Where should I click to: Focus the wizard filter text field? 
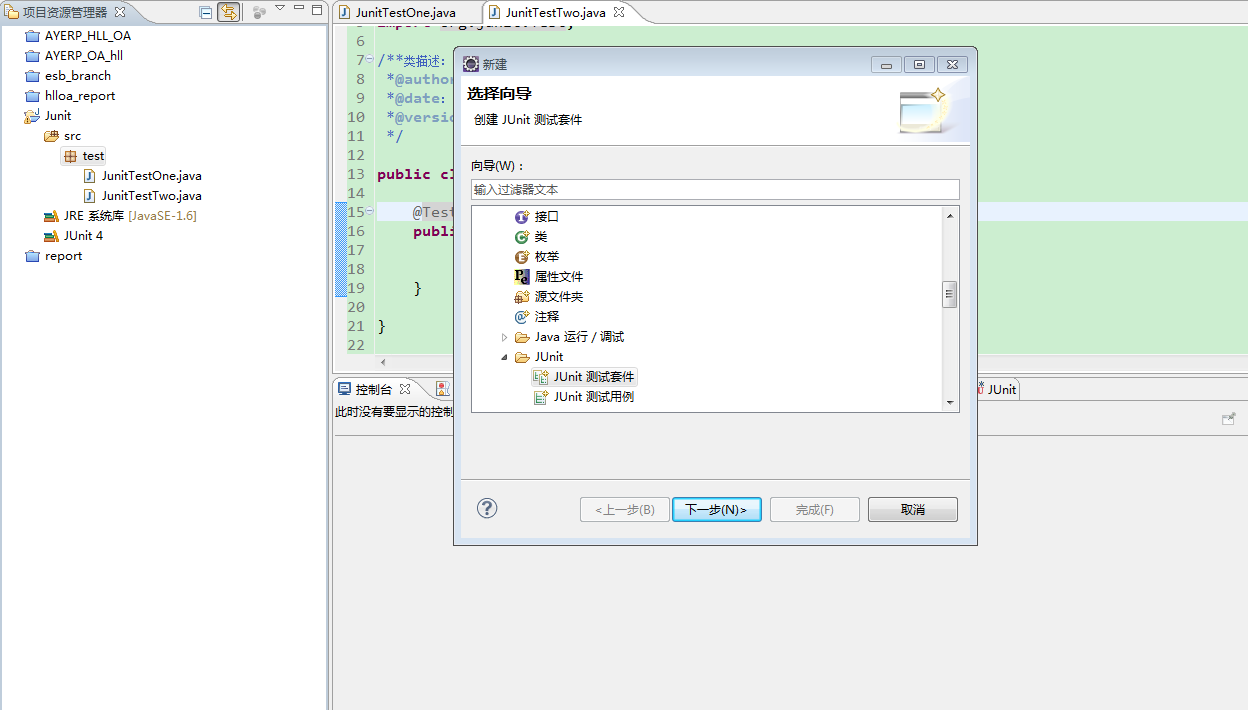pyautogui.click(x=715, y=189)
